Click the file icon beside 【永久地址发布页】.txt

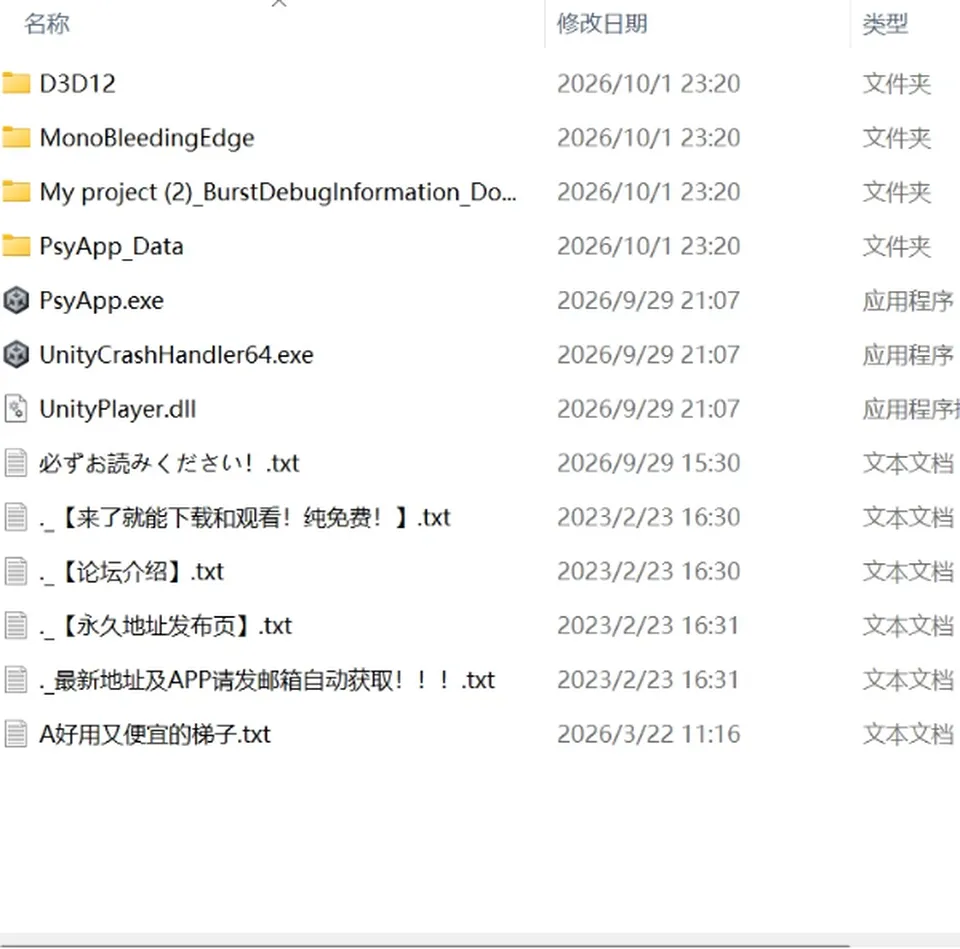pos(16,626)
